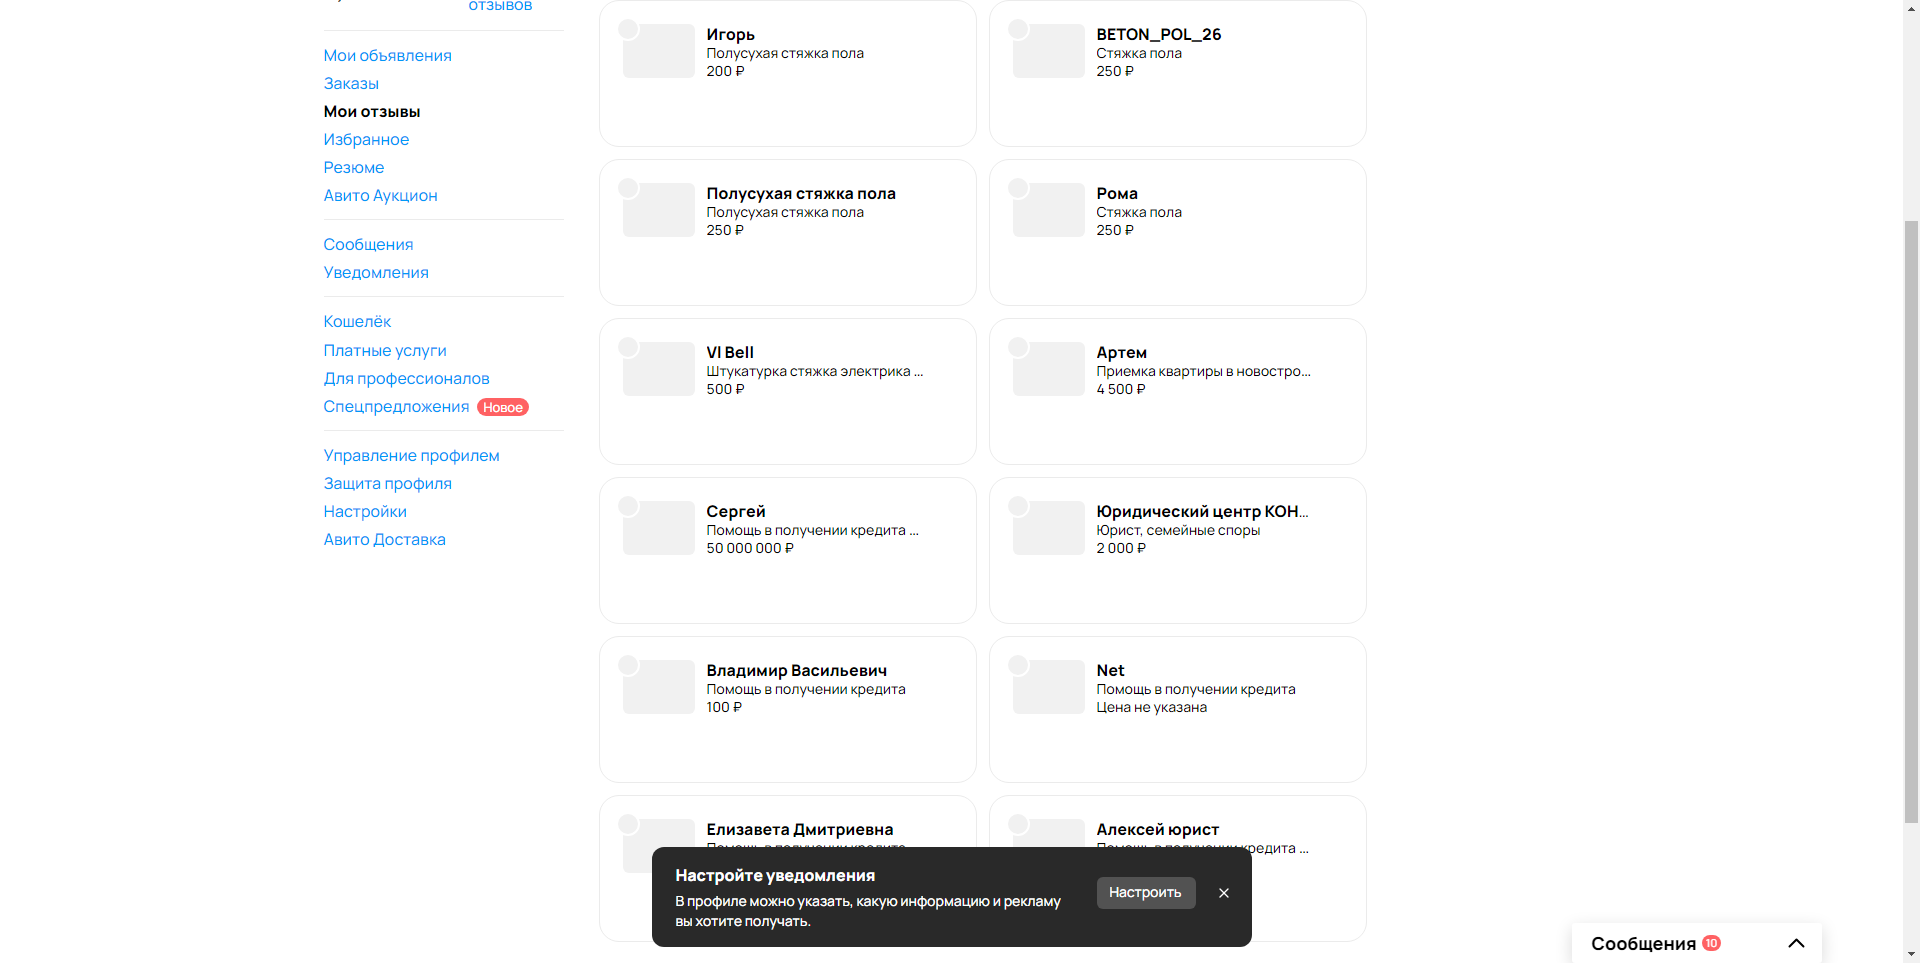Open the Кошелёк link
The height and width of the screenshot is (963, 1920).
[357, 322]
